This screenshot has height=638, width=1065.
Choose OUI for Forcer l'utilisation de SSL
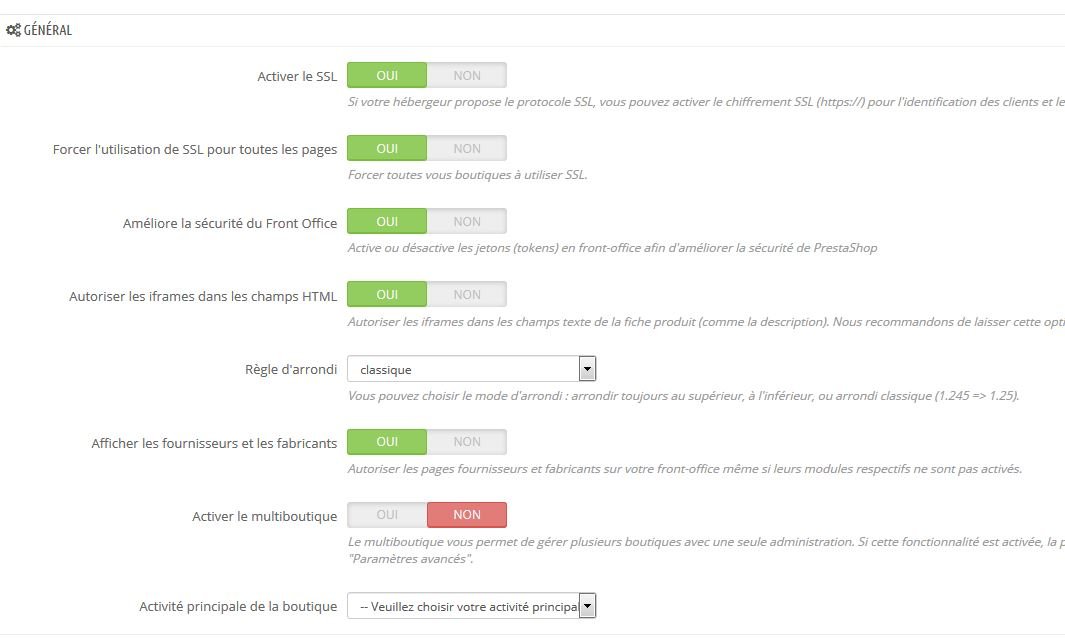[387, 148]
